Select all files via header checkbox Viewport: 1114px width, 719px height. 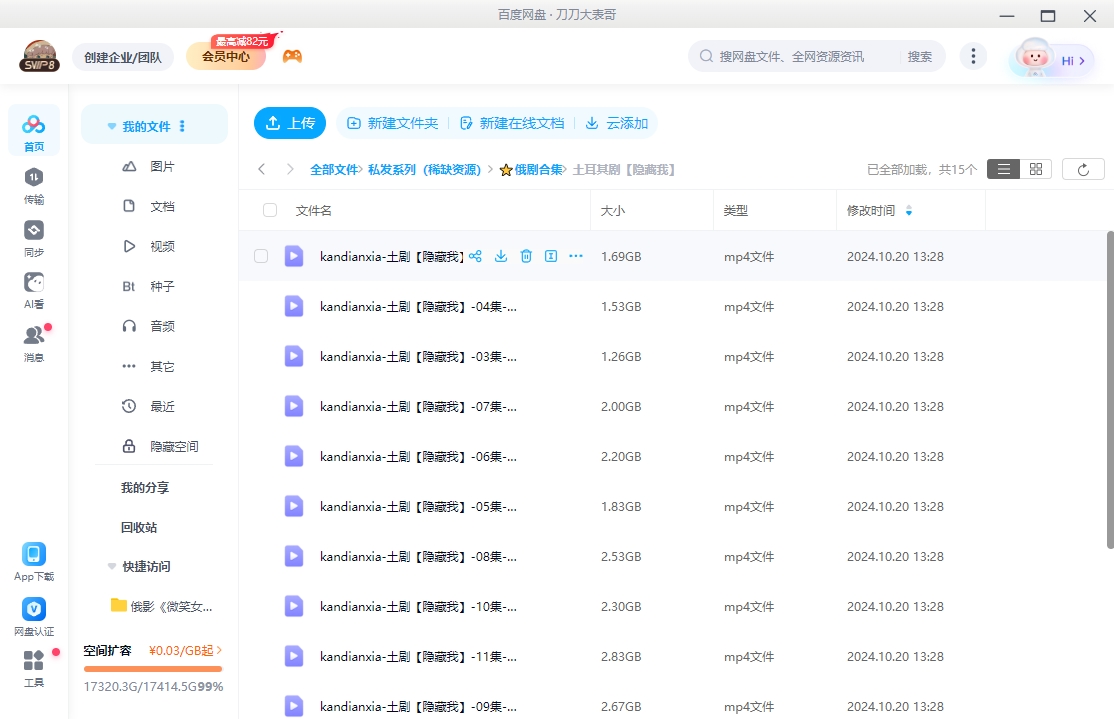(x=268, y=210)
